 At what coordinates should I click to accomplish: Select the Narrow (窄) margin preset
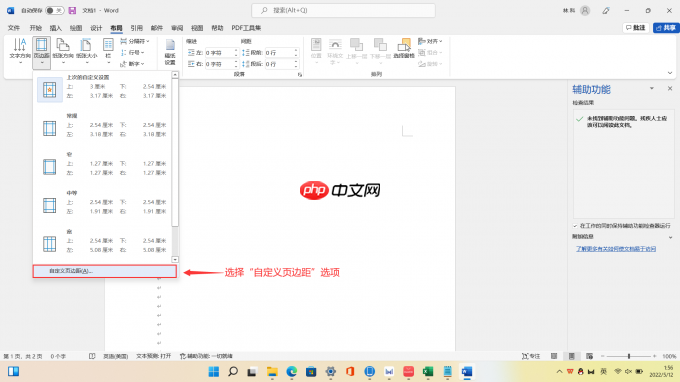coord(103,164)
